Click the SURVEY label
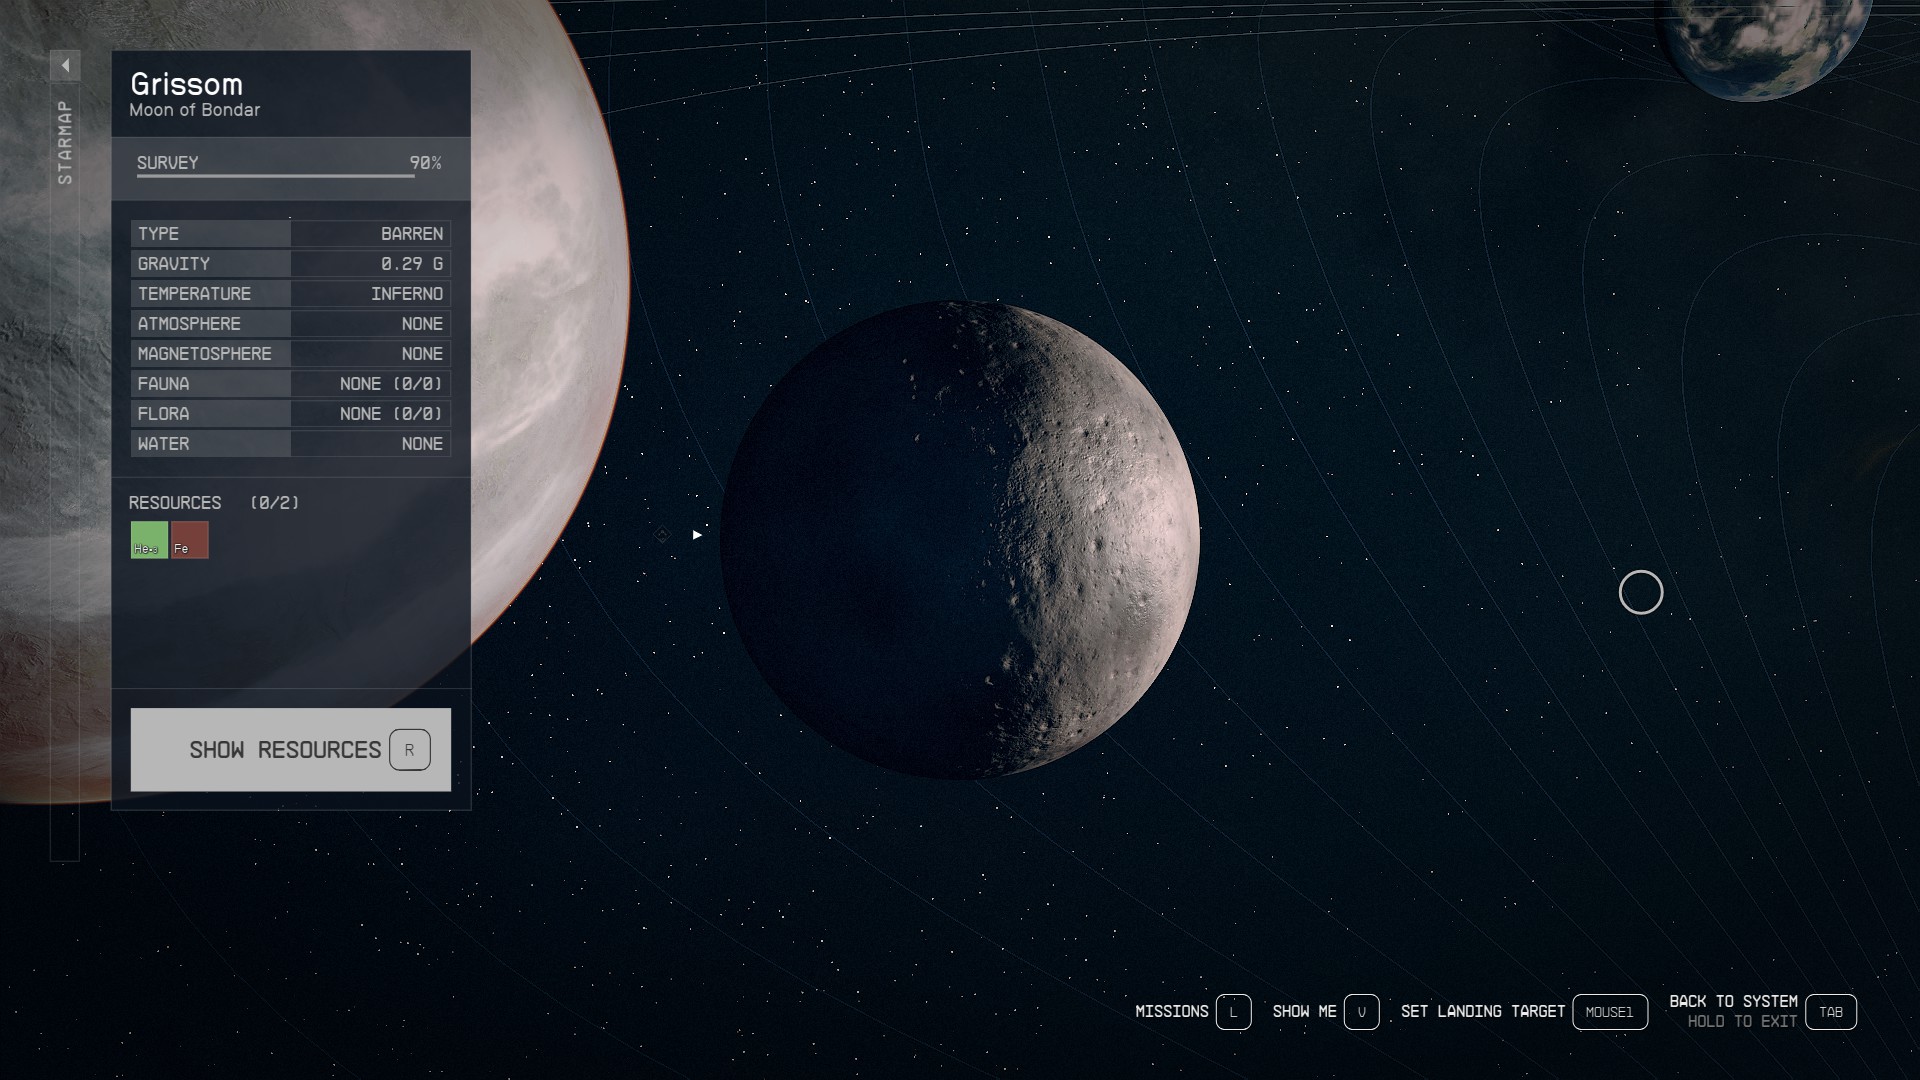Viewport: 1920px width, 1080px height. tap(168, 163)
